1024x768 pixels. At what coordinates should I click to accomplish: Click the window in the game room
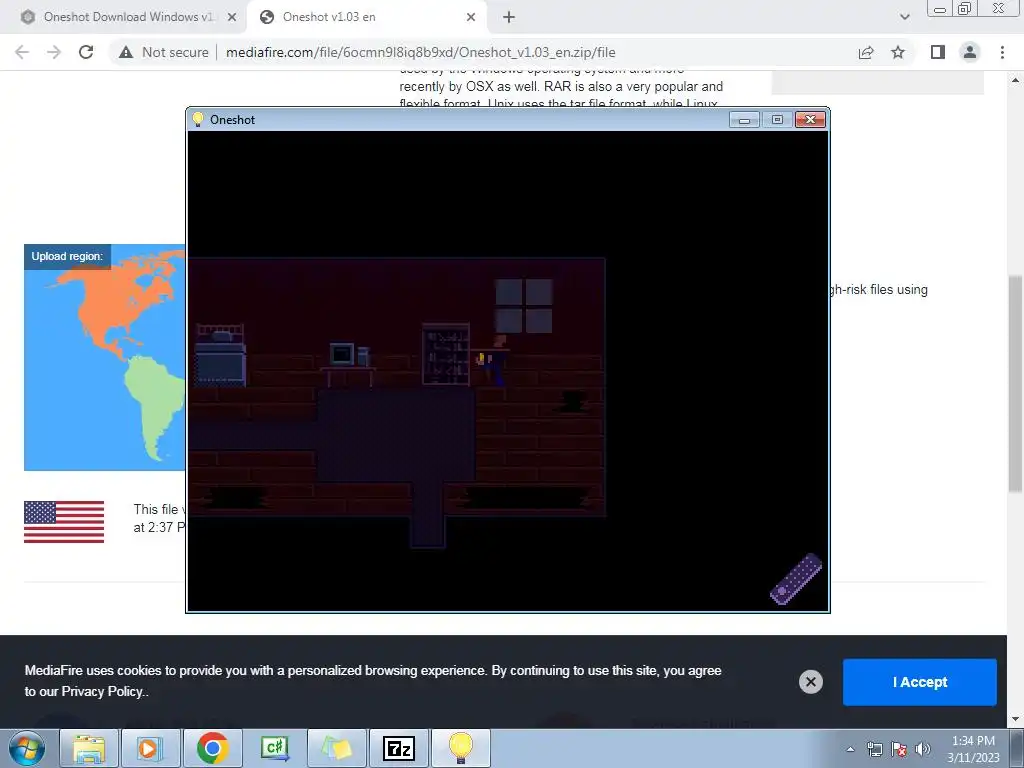[x=524, y=306]
